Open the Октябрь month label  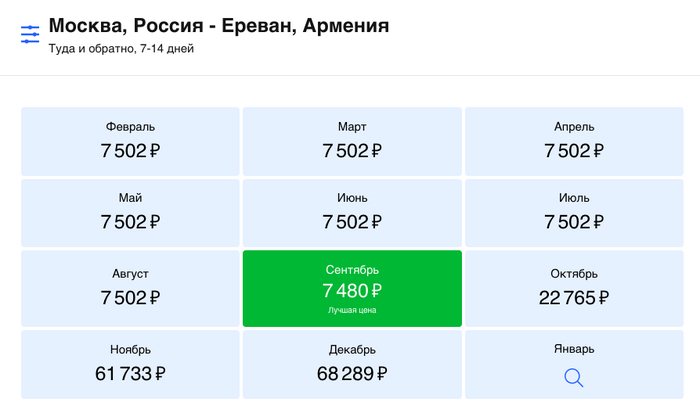point(574,274)
